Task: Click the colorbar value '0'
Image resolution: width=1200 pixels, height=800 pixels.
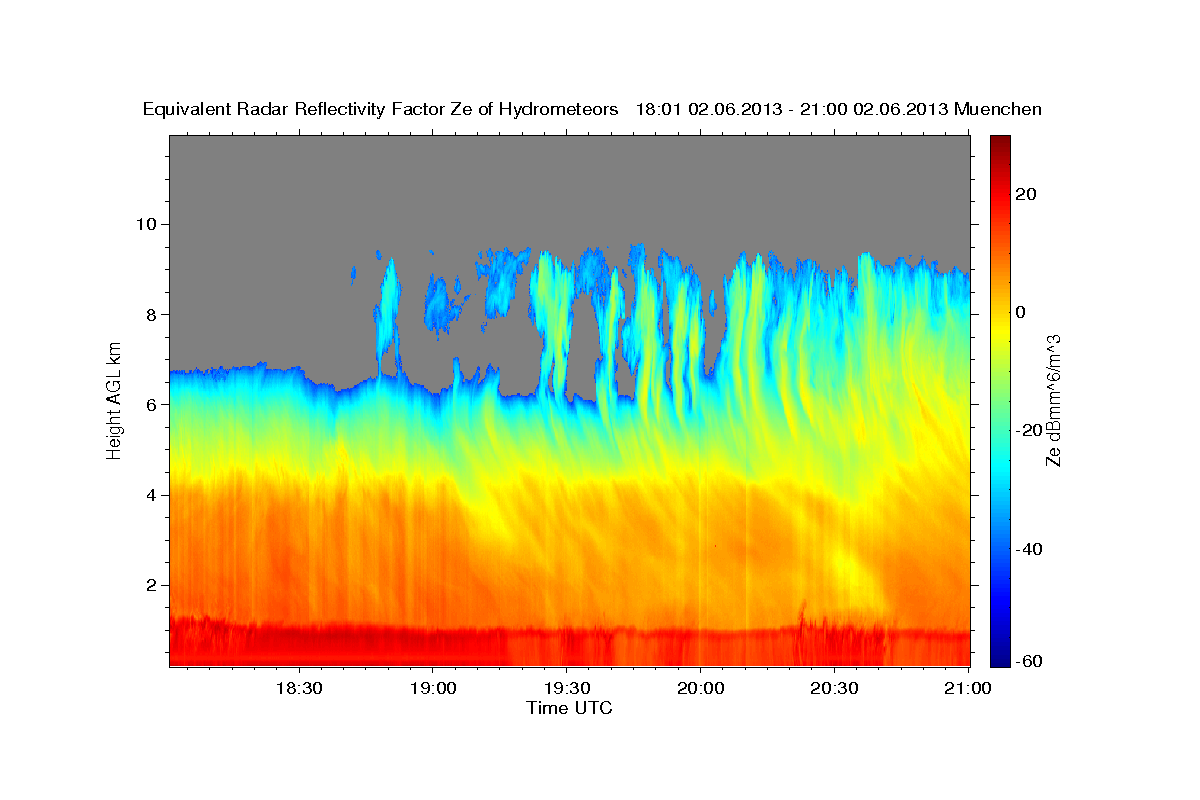Action: coord(1022,312)
